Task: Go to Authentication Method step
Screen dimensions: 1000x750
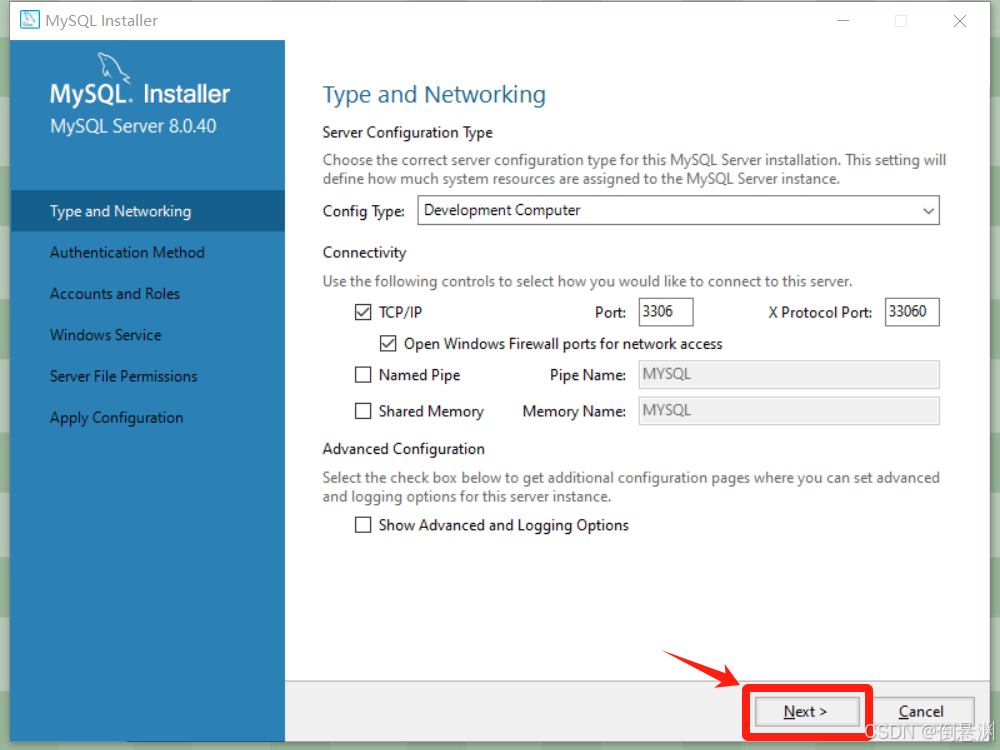Action: click(127, 253)
